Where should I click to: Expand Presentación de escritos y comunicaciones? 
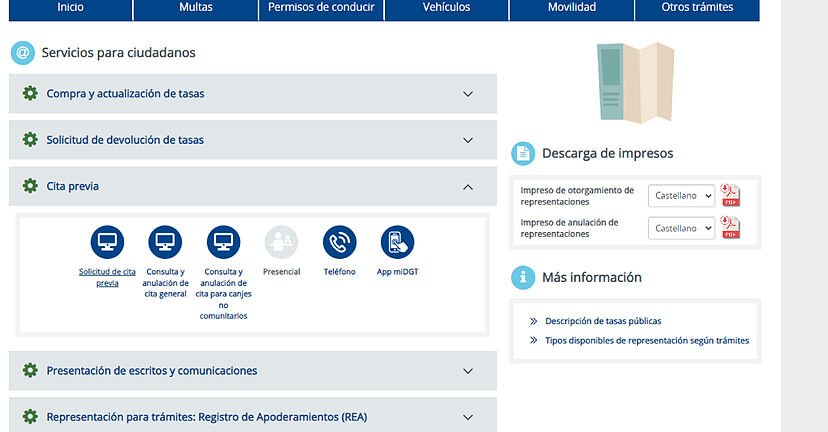pyautogui.click(x=467, y=371)
